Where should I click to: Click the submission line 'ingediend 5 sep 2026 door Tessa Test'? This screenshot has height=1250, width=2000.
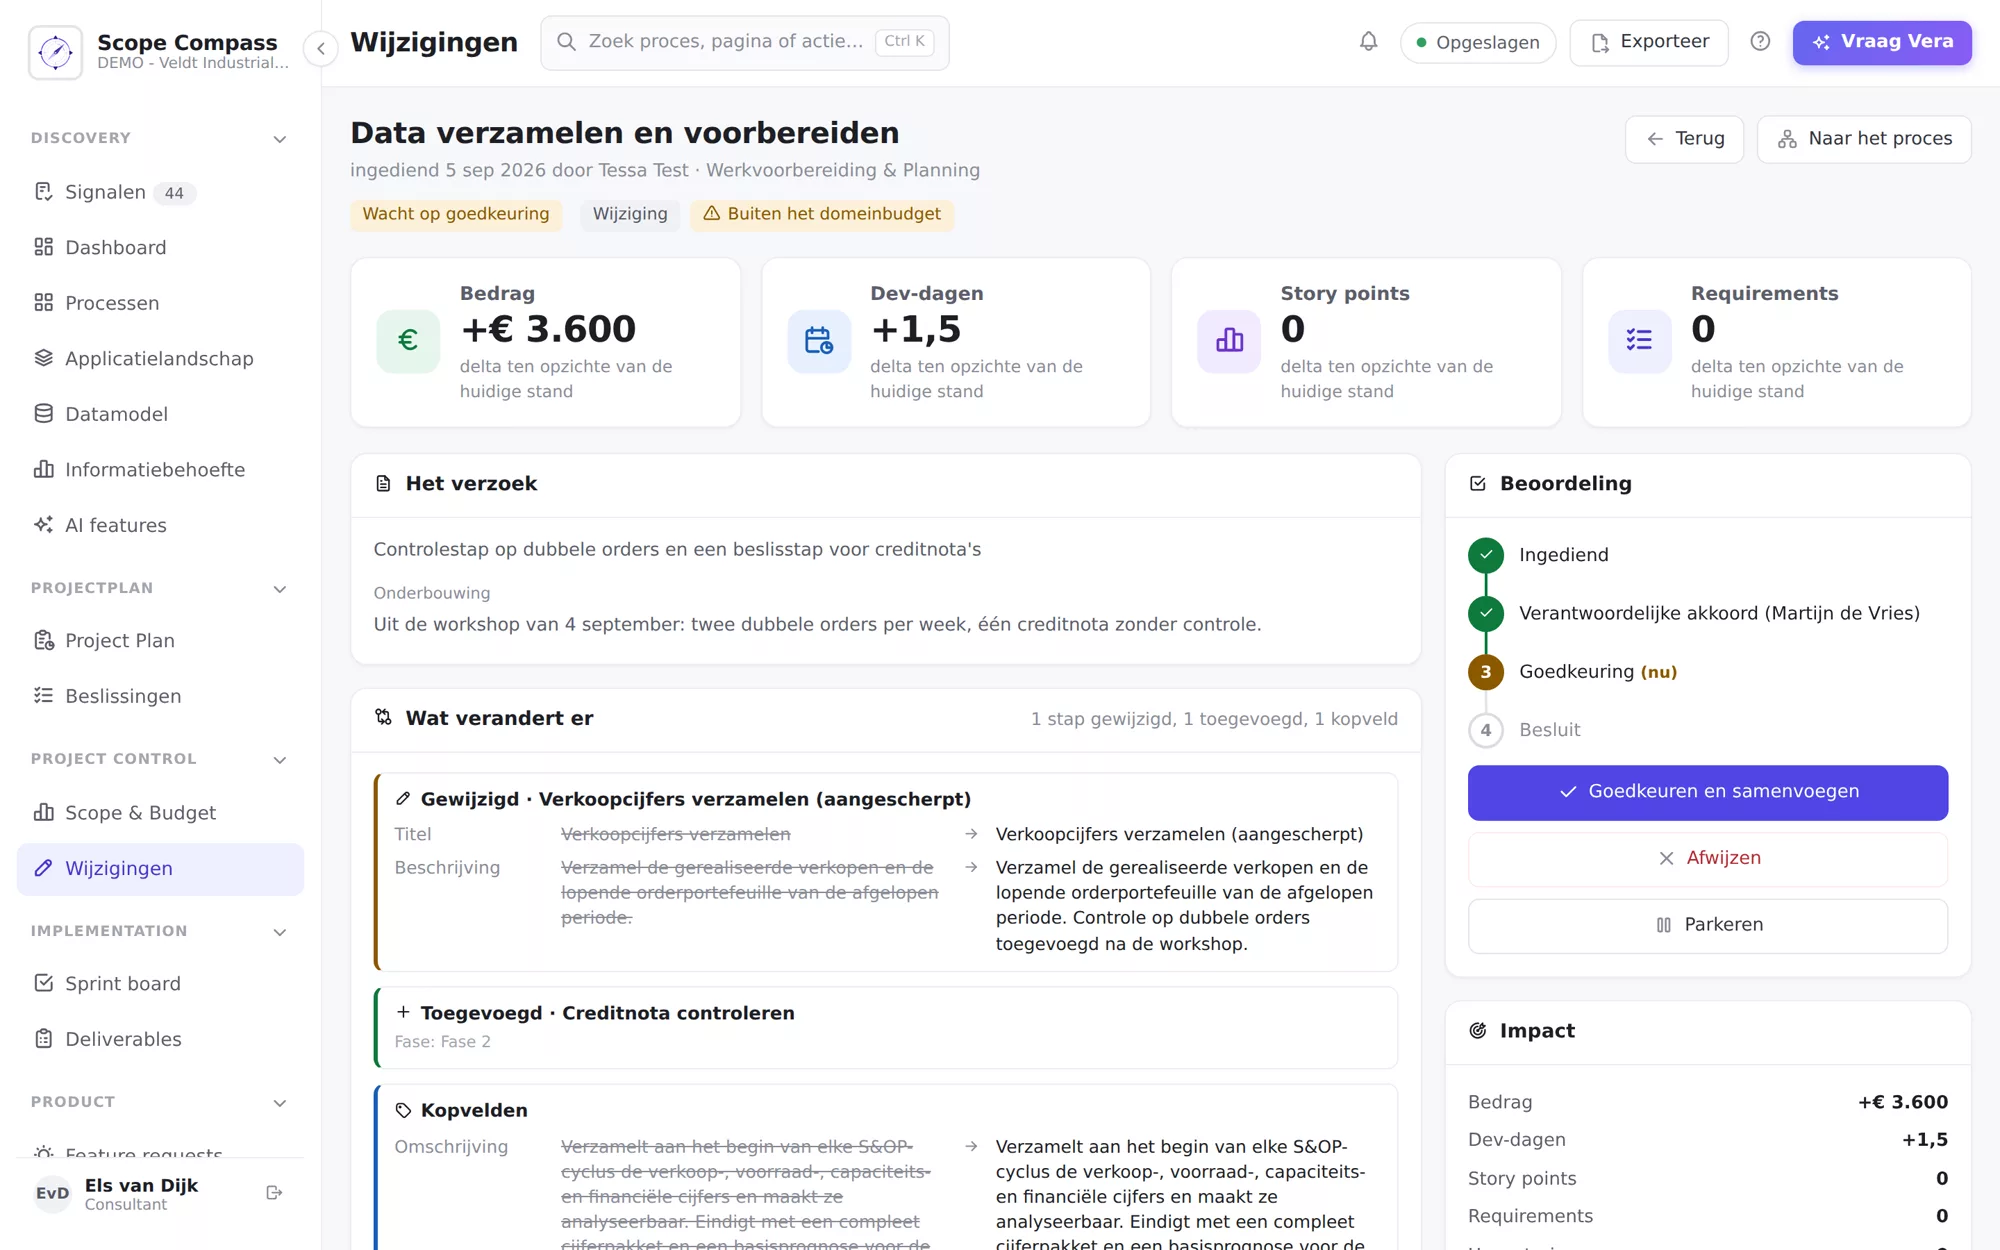[519, 170]
